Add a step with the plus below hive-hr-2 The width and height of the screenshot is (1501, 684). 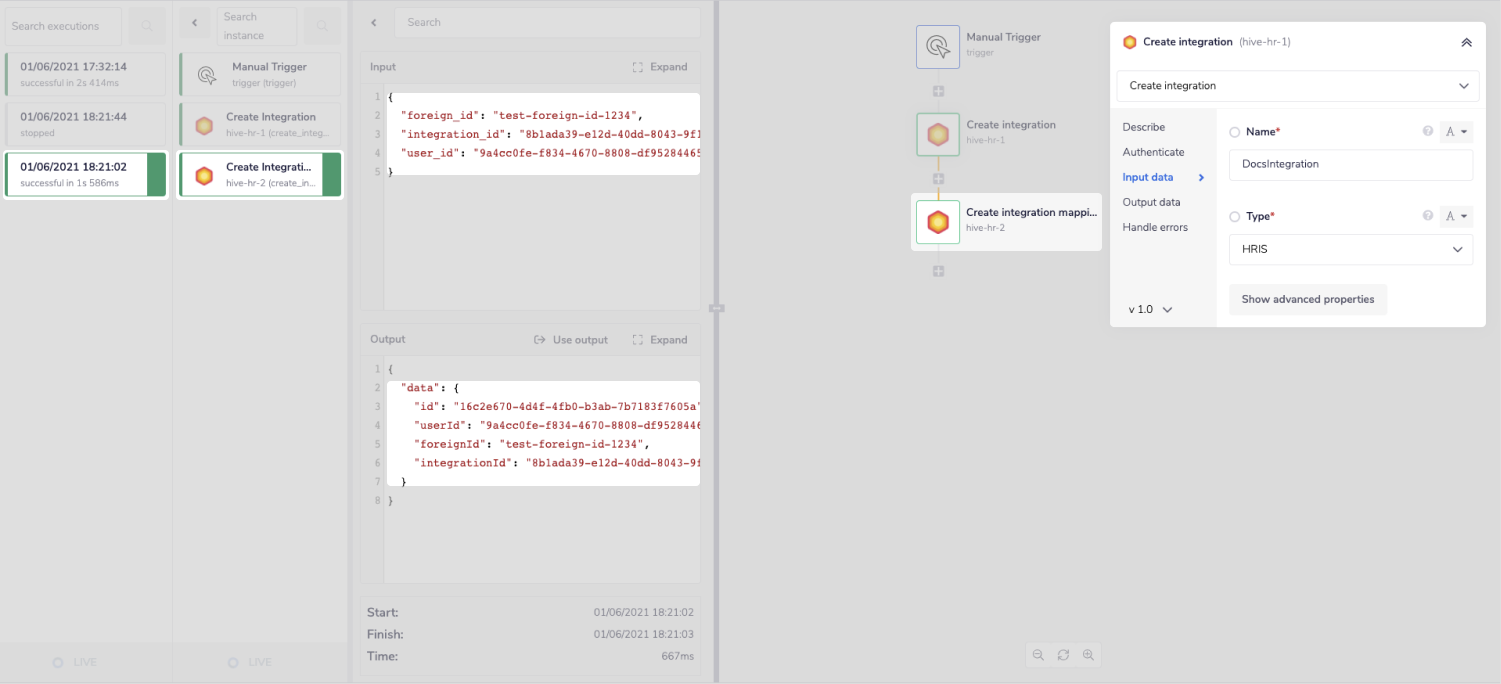point(938,271)
